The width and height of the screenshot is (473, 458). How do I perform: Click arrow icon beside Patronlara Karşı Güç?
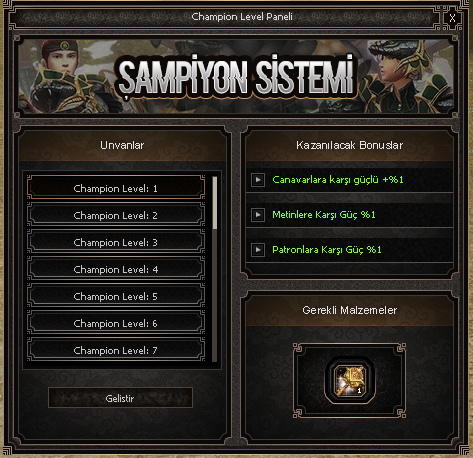click(258, 250)
